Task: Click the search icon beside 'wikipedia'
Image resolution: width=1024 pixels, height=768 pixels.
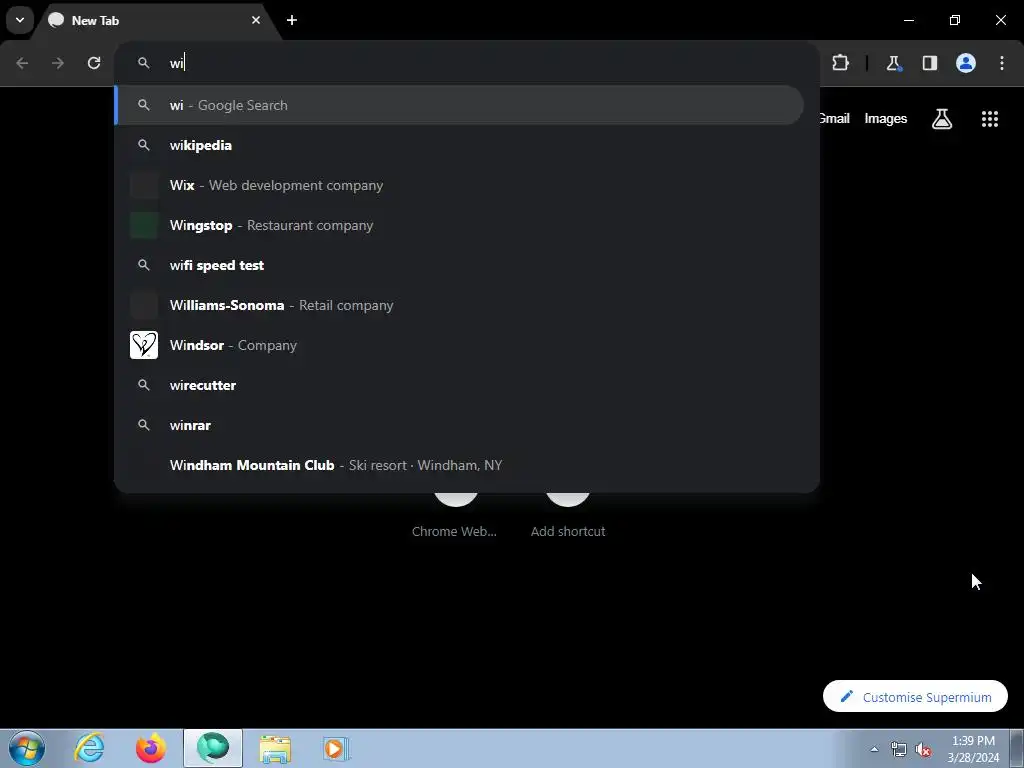Action: (x=144, y=145)
